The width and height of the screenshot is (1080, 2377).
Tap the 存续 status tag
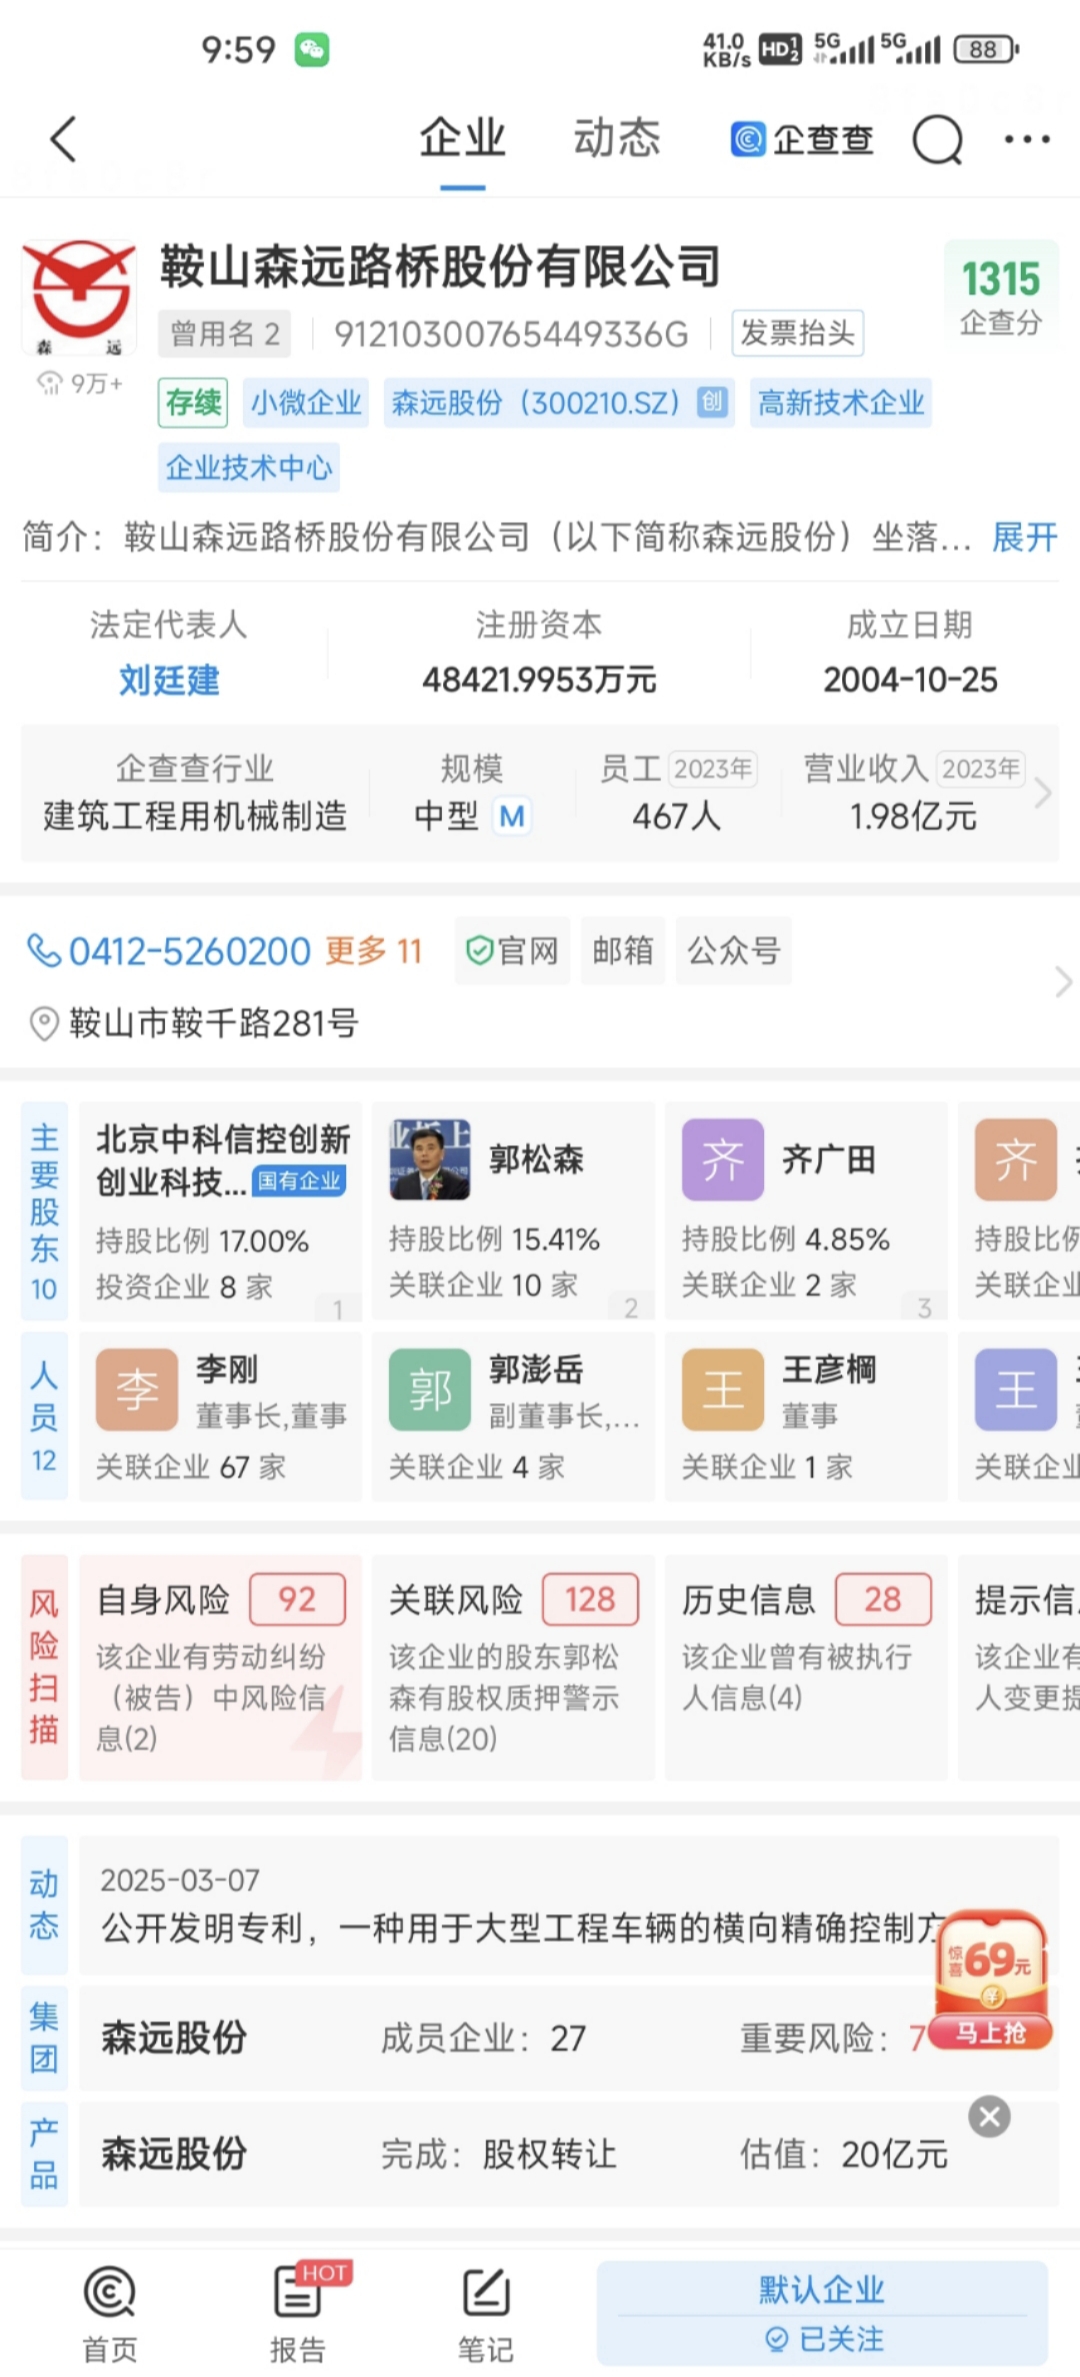193,403
